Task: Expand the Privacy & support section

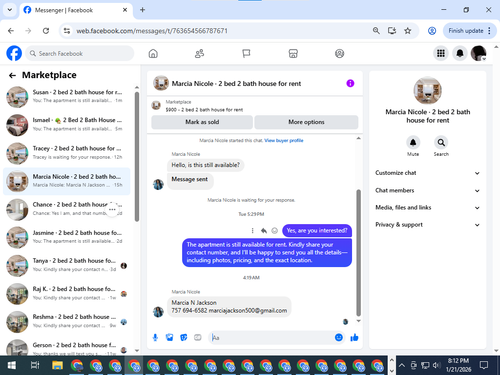Action: [427, 225]
